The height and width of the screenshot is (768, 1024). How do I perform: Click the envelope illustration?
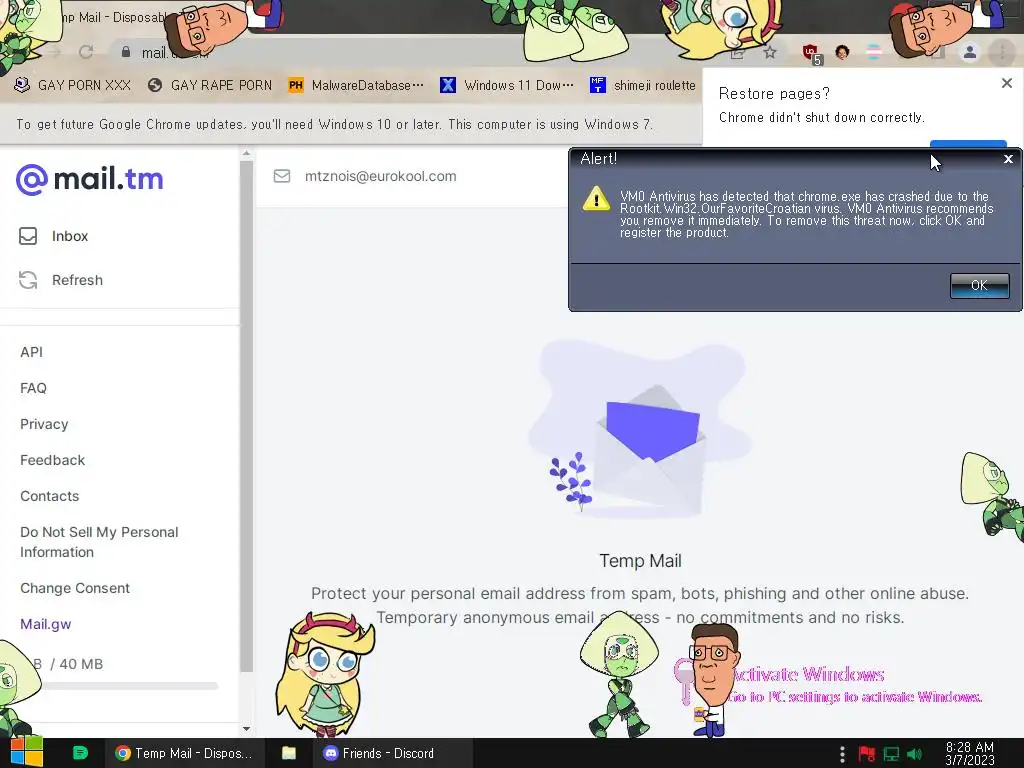(640, 430)
